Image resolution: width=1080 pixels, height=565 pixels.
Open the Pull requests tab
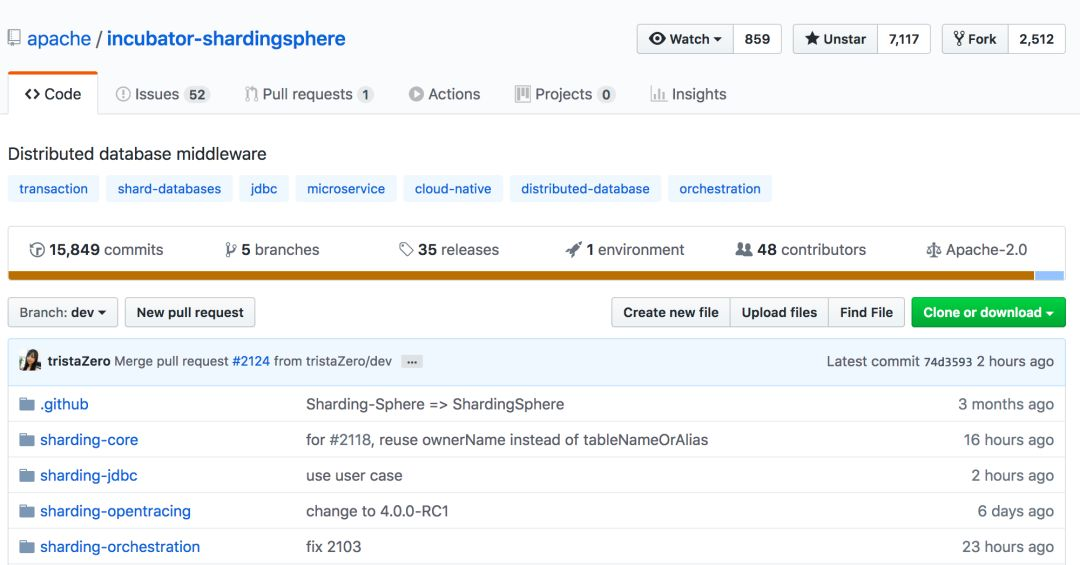click(308, 94)
